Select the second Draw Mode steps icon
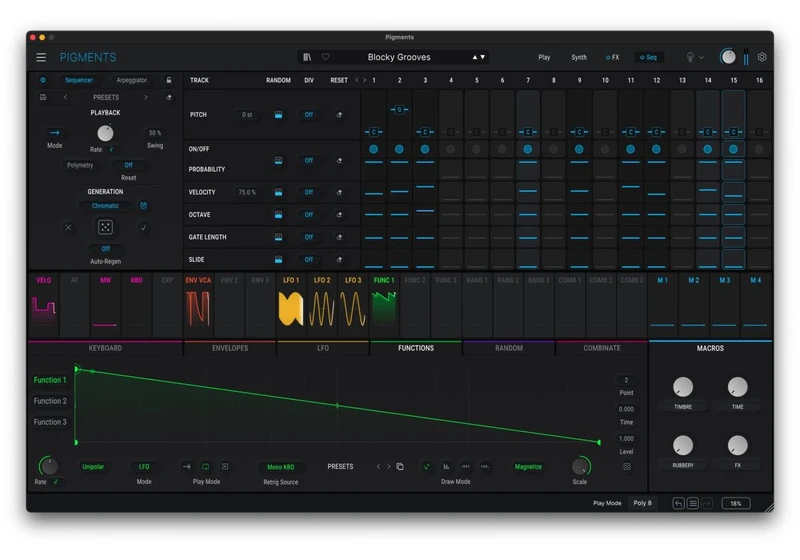Viewport: 800px width, 560px height. click(x=446, y=466)
